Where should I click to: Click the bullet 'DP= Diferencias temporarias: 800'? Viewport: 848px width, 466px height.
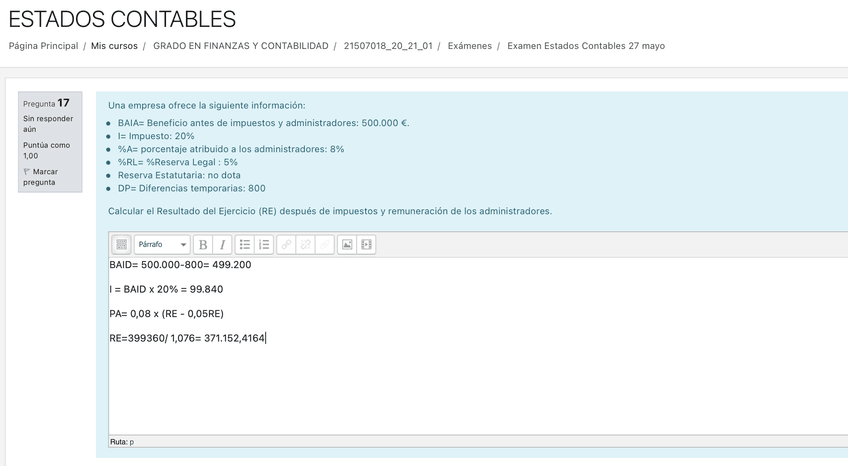(x=191, y=189)
